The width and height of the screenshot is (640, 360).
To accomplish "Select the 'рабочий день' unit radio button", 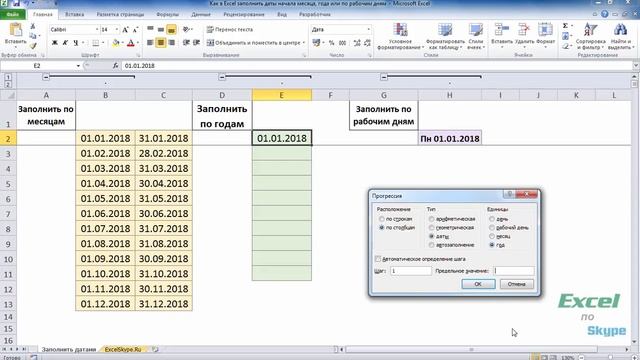I will click(492, 228).
